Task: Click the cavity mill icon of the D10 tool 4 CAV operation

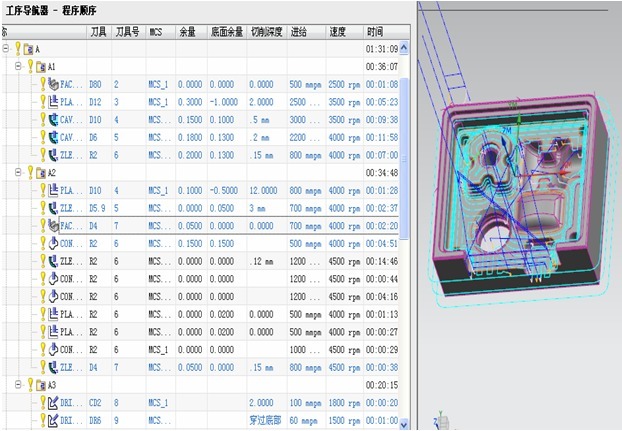Action: (53, 118)
